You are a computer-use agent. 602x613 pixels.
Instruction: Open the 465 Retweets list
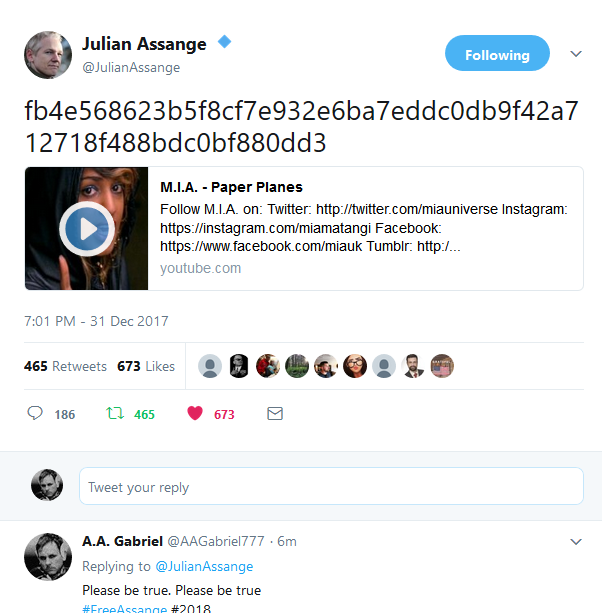pyautogui.click(x=65, y=366)
